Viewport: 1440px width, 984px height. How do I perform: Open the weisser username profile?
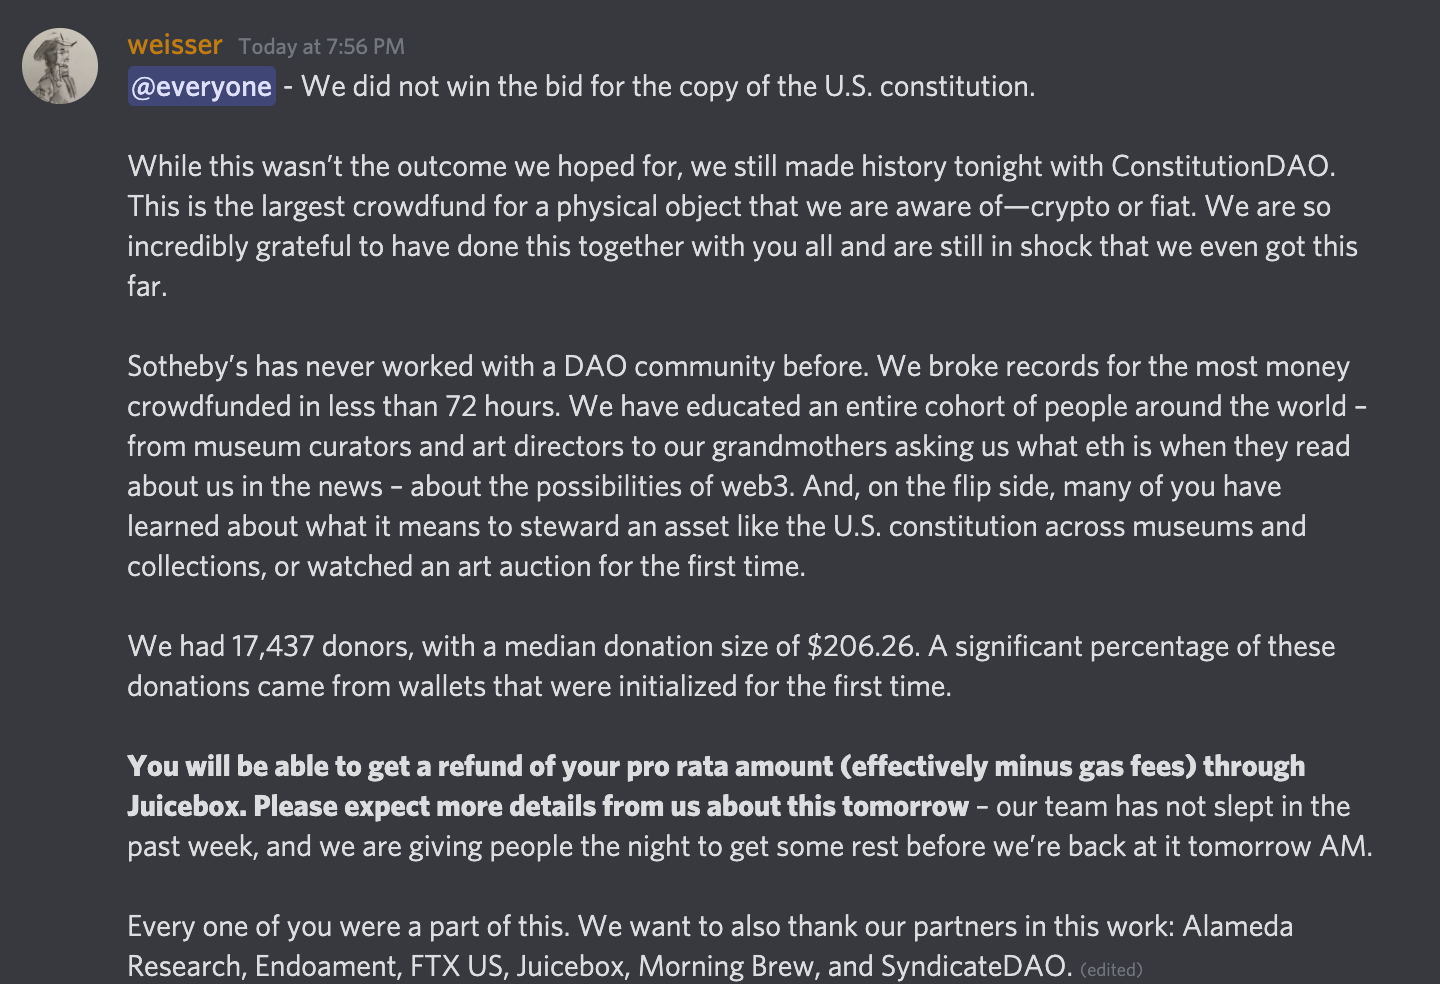tap(175, 45)
